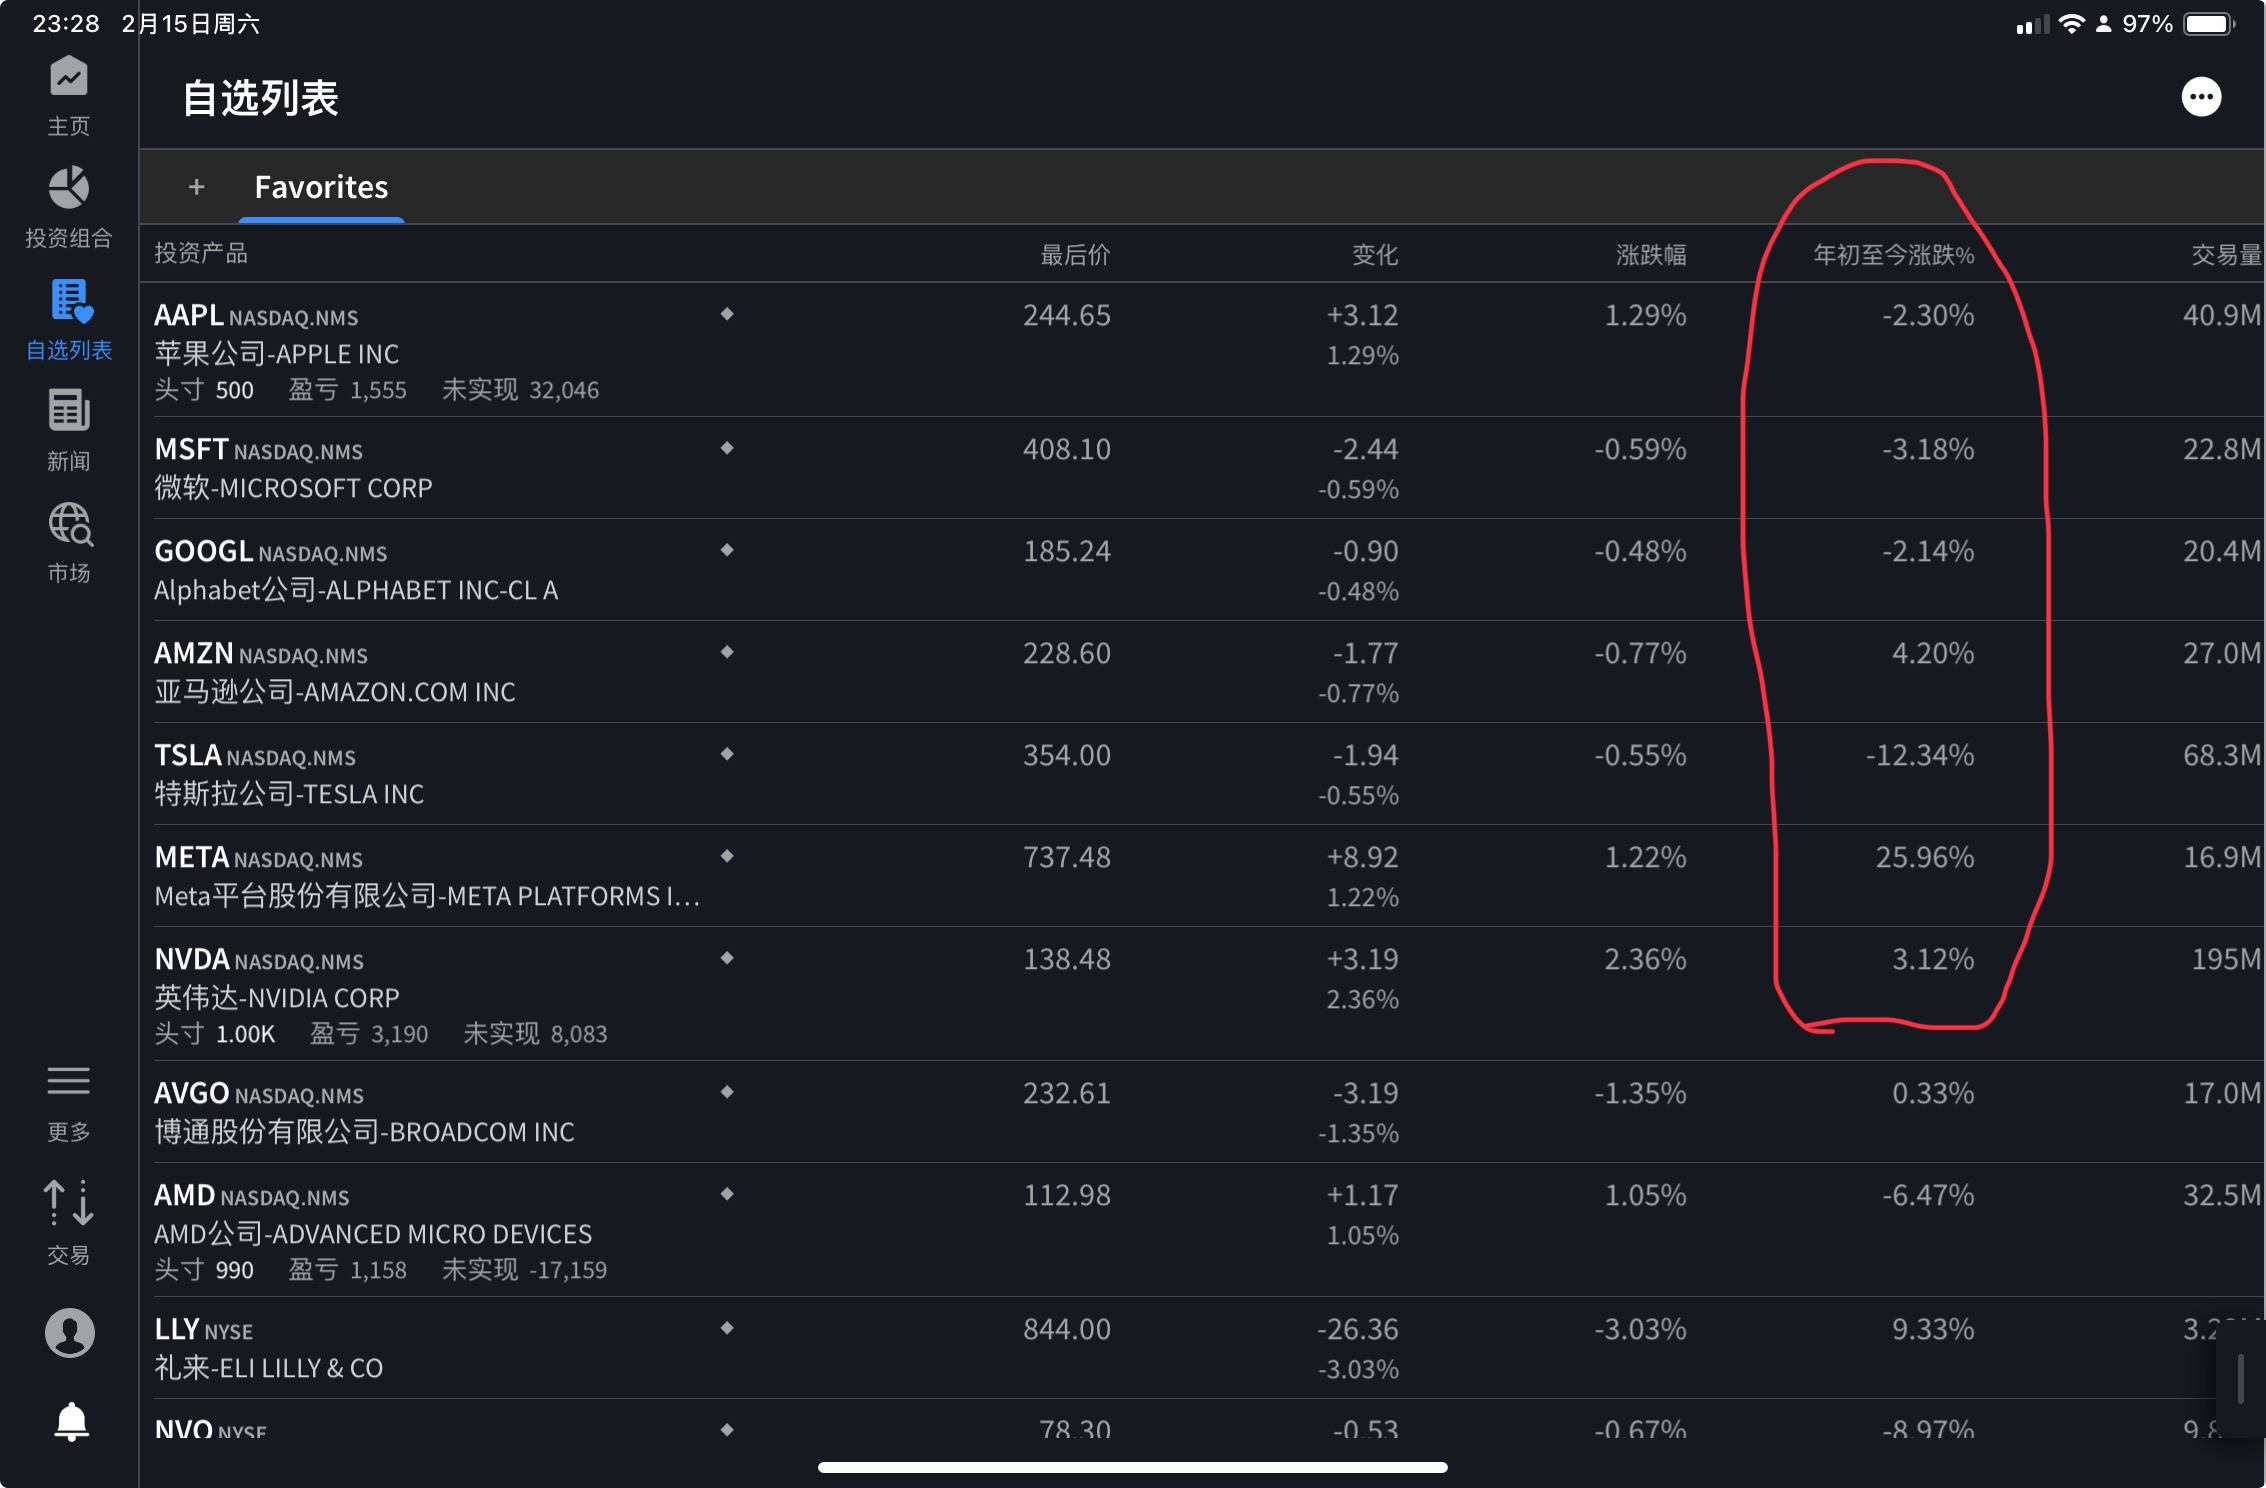Click the diamond marker beside NVDA
This screenshot has width=2266, height=1488.
click(x=727, y=958)
